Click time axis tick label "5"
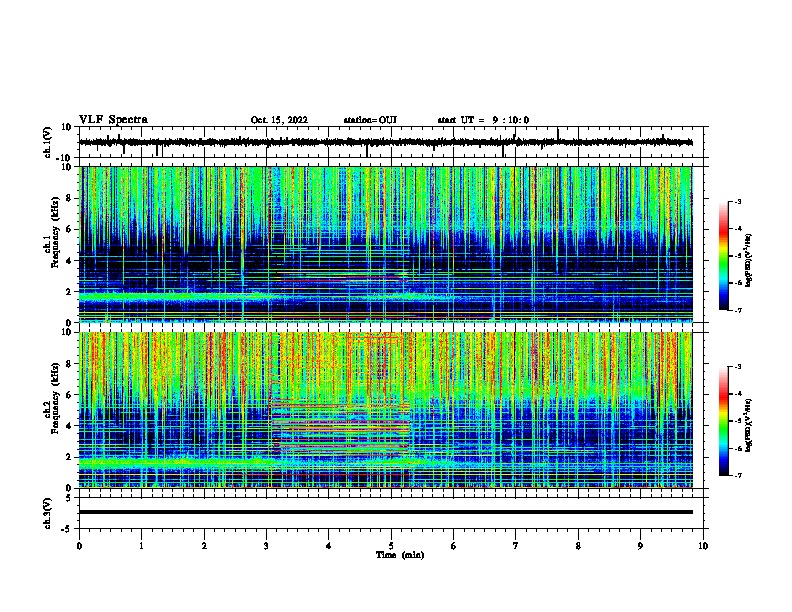792x612 pixels. [x=391, y=546]
